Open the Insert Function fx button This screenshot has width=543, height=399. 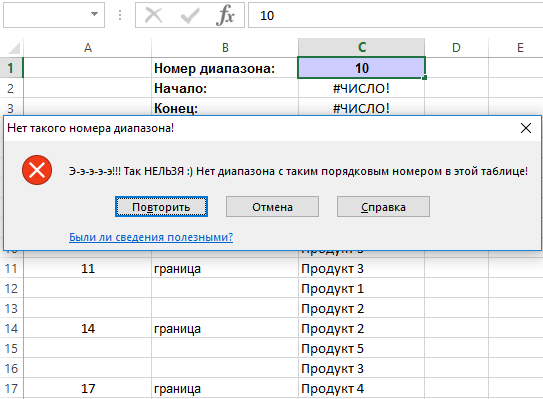pyautogui.click(x=225, y=15)
